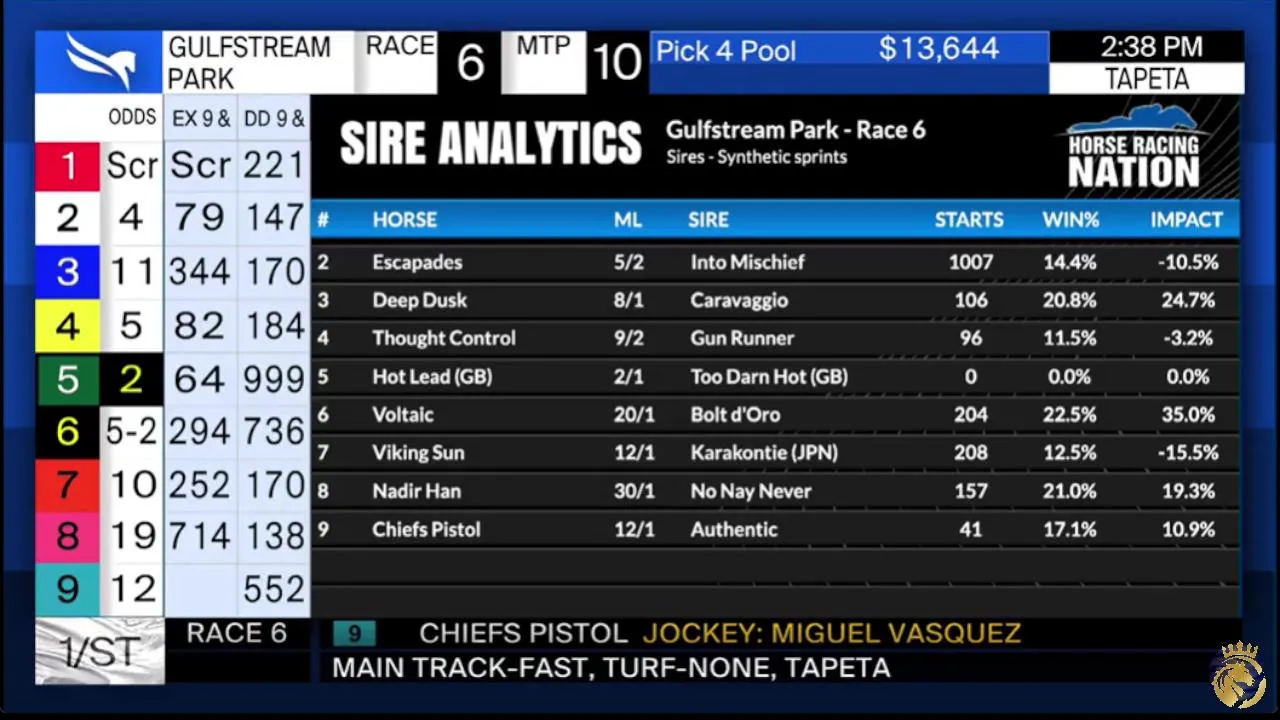Select the horse name Voltaic
1280x720 pixels.
(x=403, y=415)
